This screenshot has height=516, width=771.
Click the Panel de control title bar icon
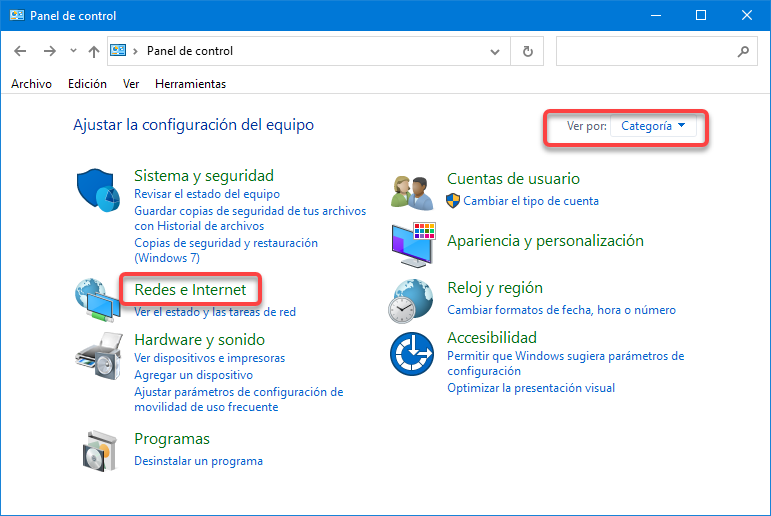[x=17, y=15]
